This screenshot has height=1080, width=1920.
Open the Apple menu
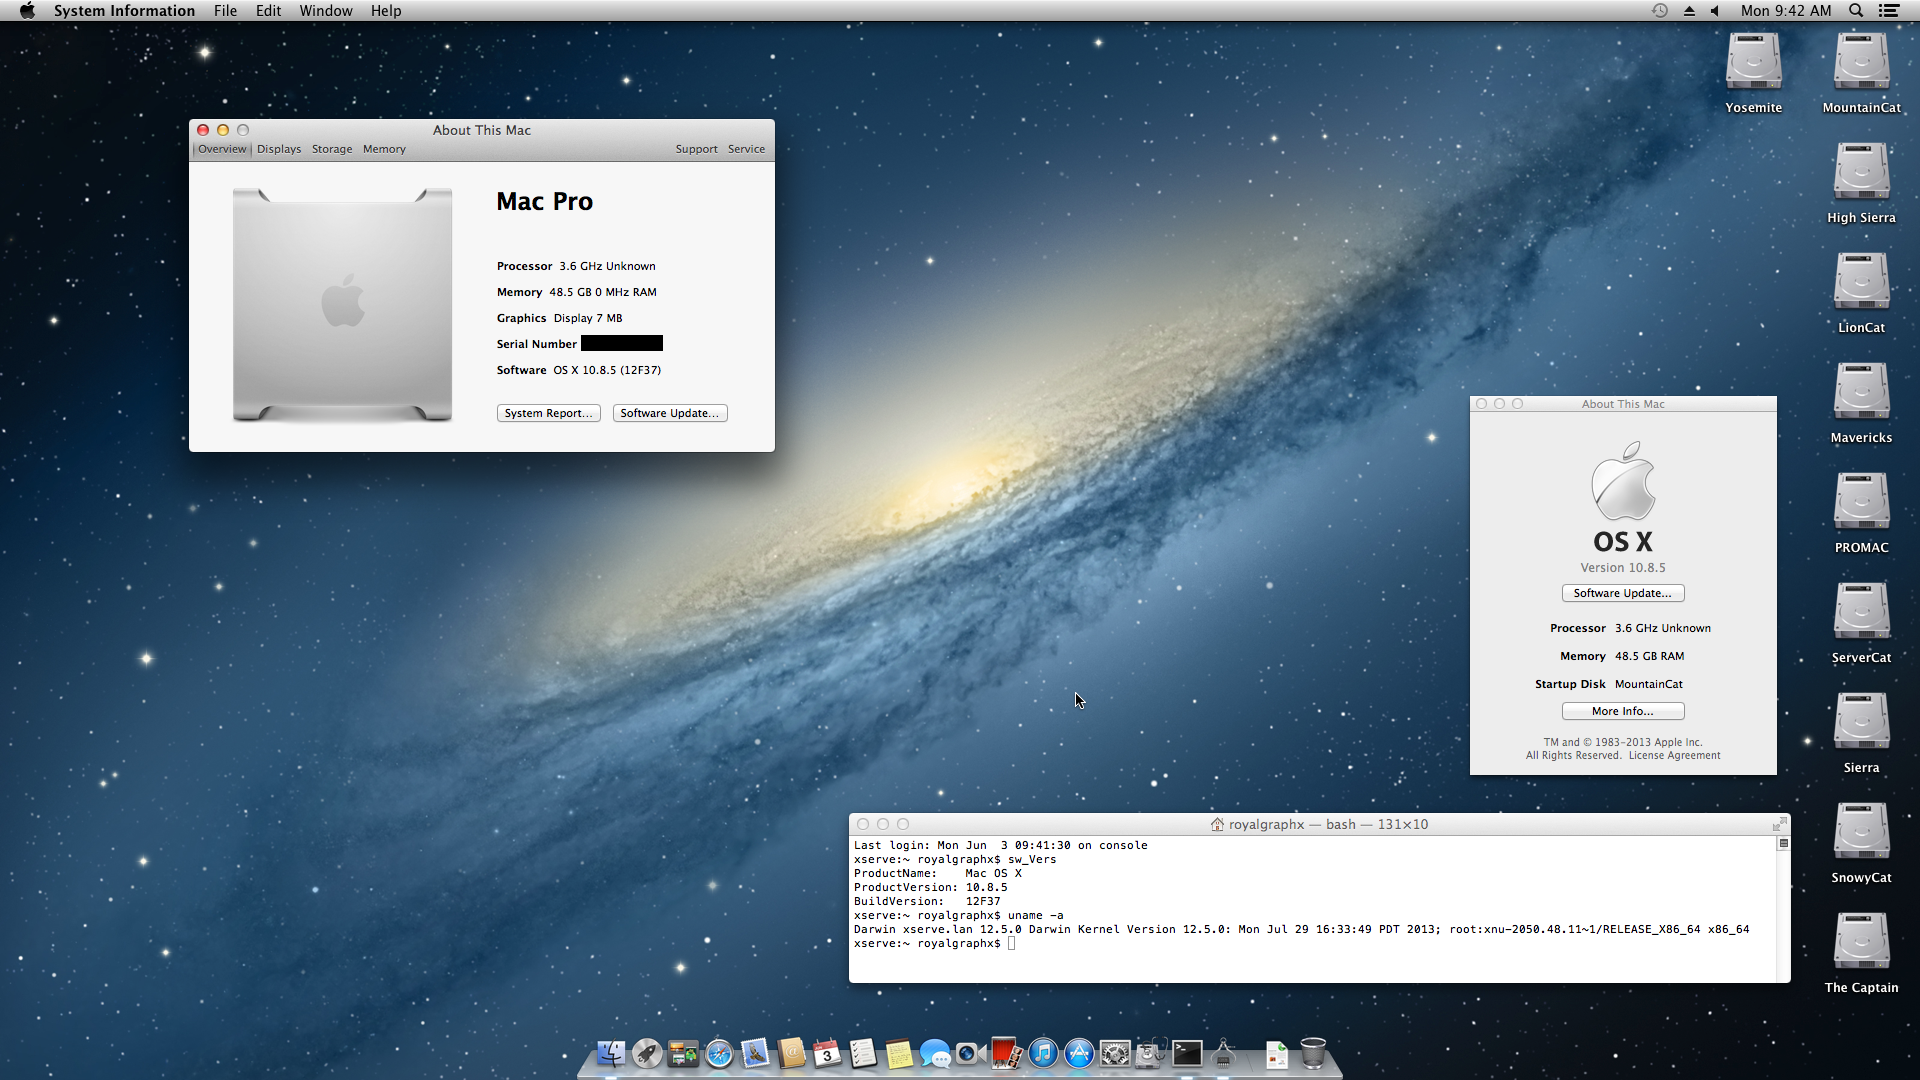point(27,10)
